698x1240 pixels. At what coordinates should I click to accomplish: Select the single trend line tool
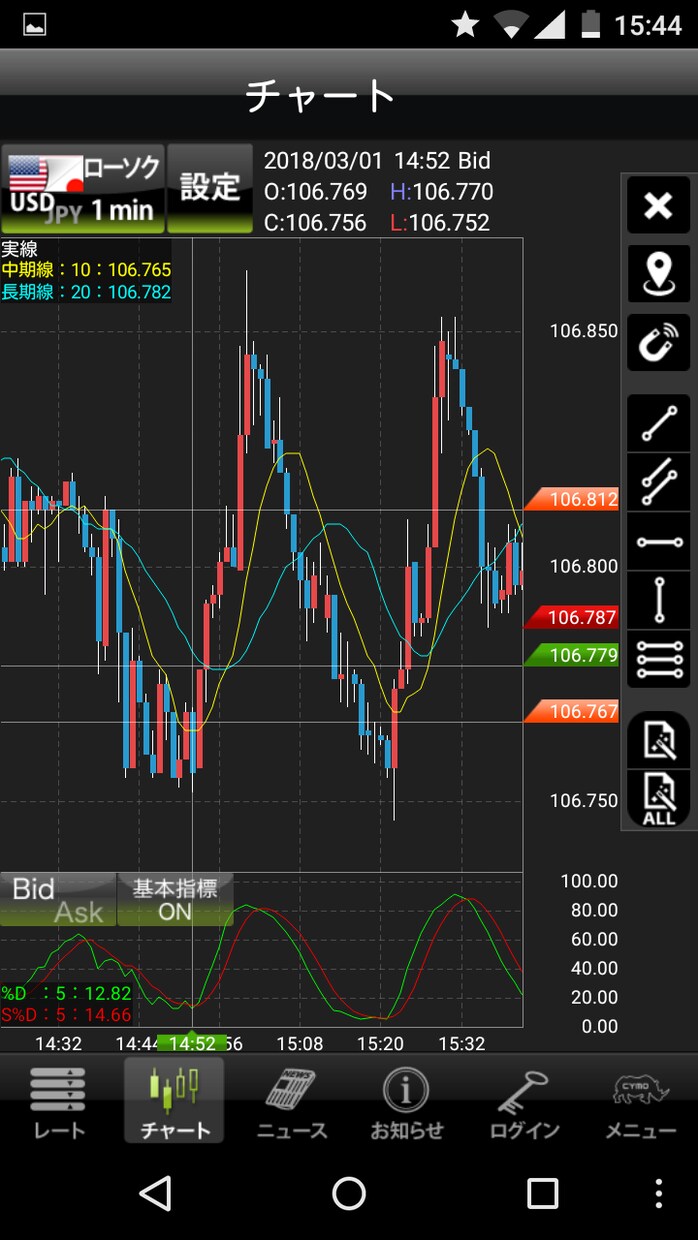(659, 424)
